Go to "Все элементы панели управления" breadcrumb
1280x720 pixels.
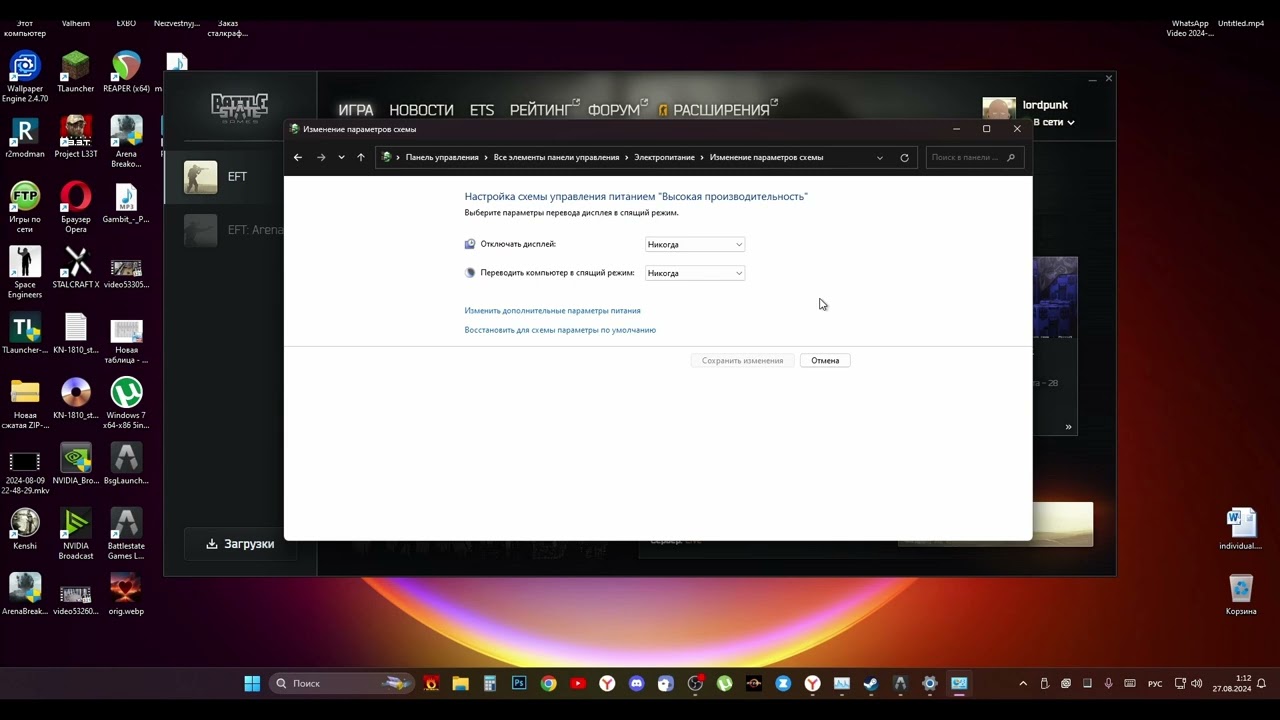click(556, 157)
